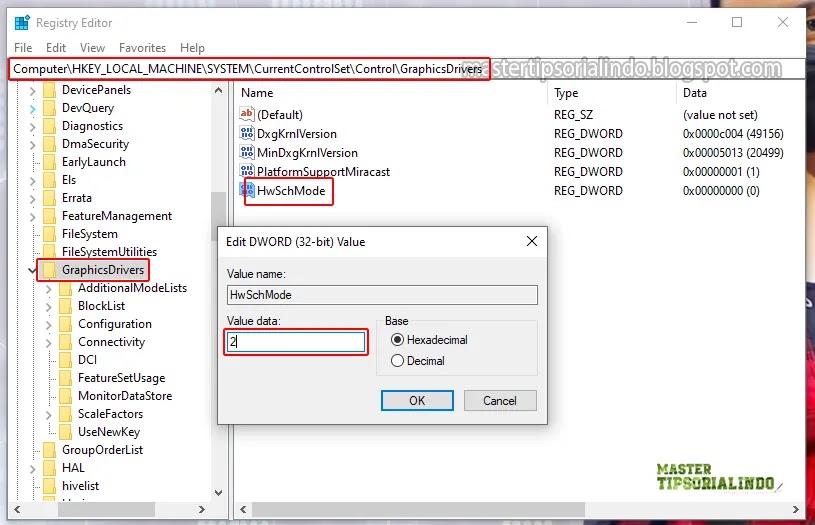Screen dimensions: 815x525
Task: Sort values by the Name column header
Action: click(x=390, y=93)
